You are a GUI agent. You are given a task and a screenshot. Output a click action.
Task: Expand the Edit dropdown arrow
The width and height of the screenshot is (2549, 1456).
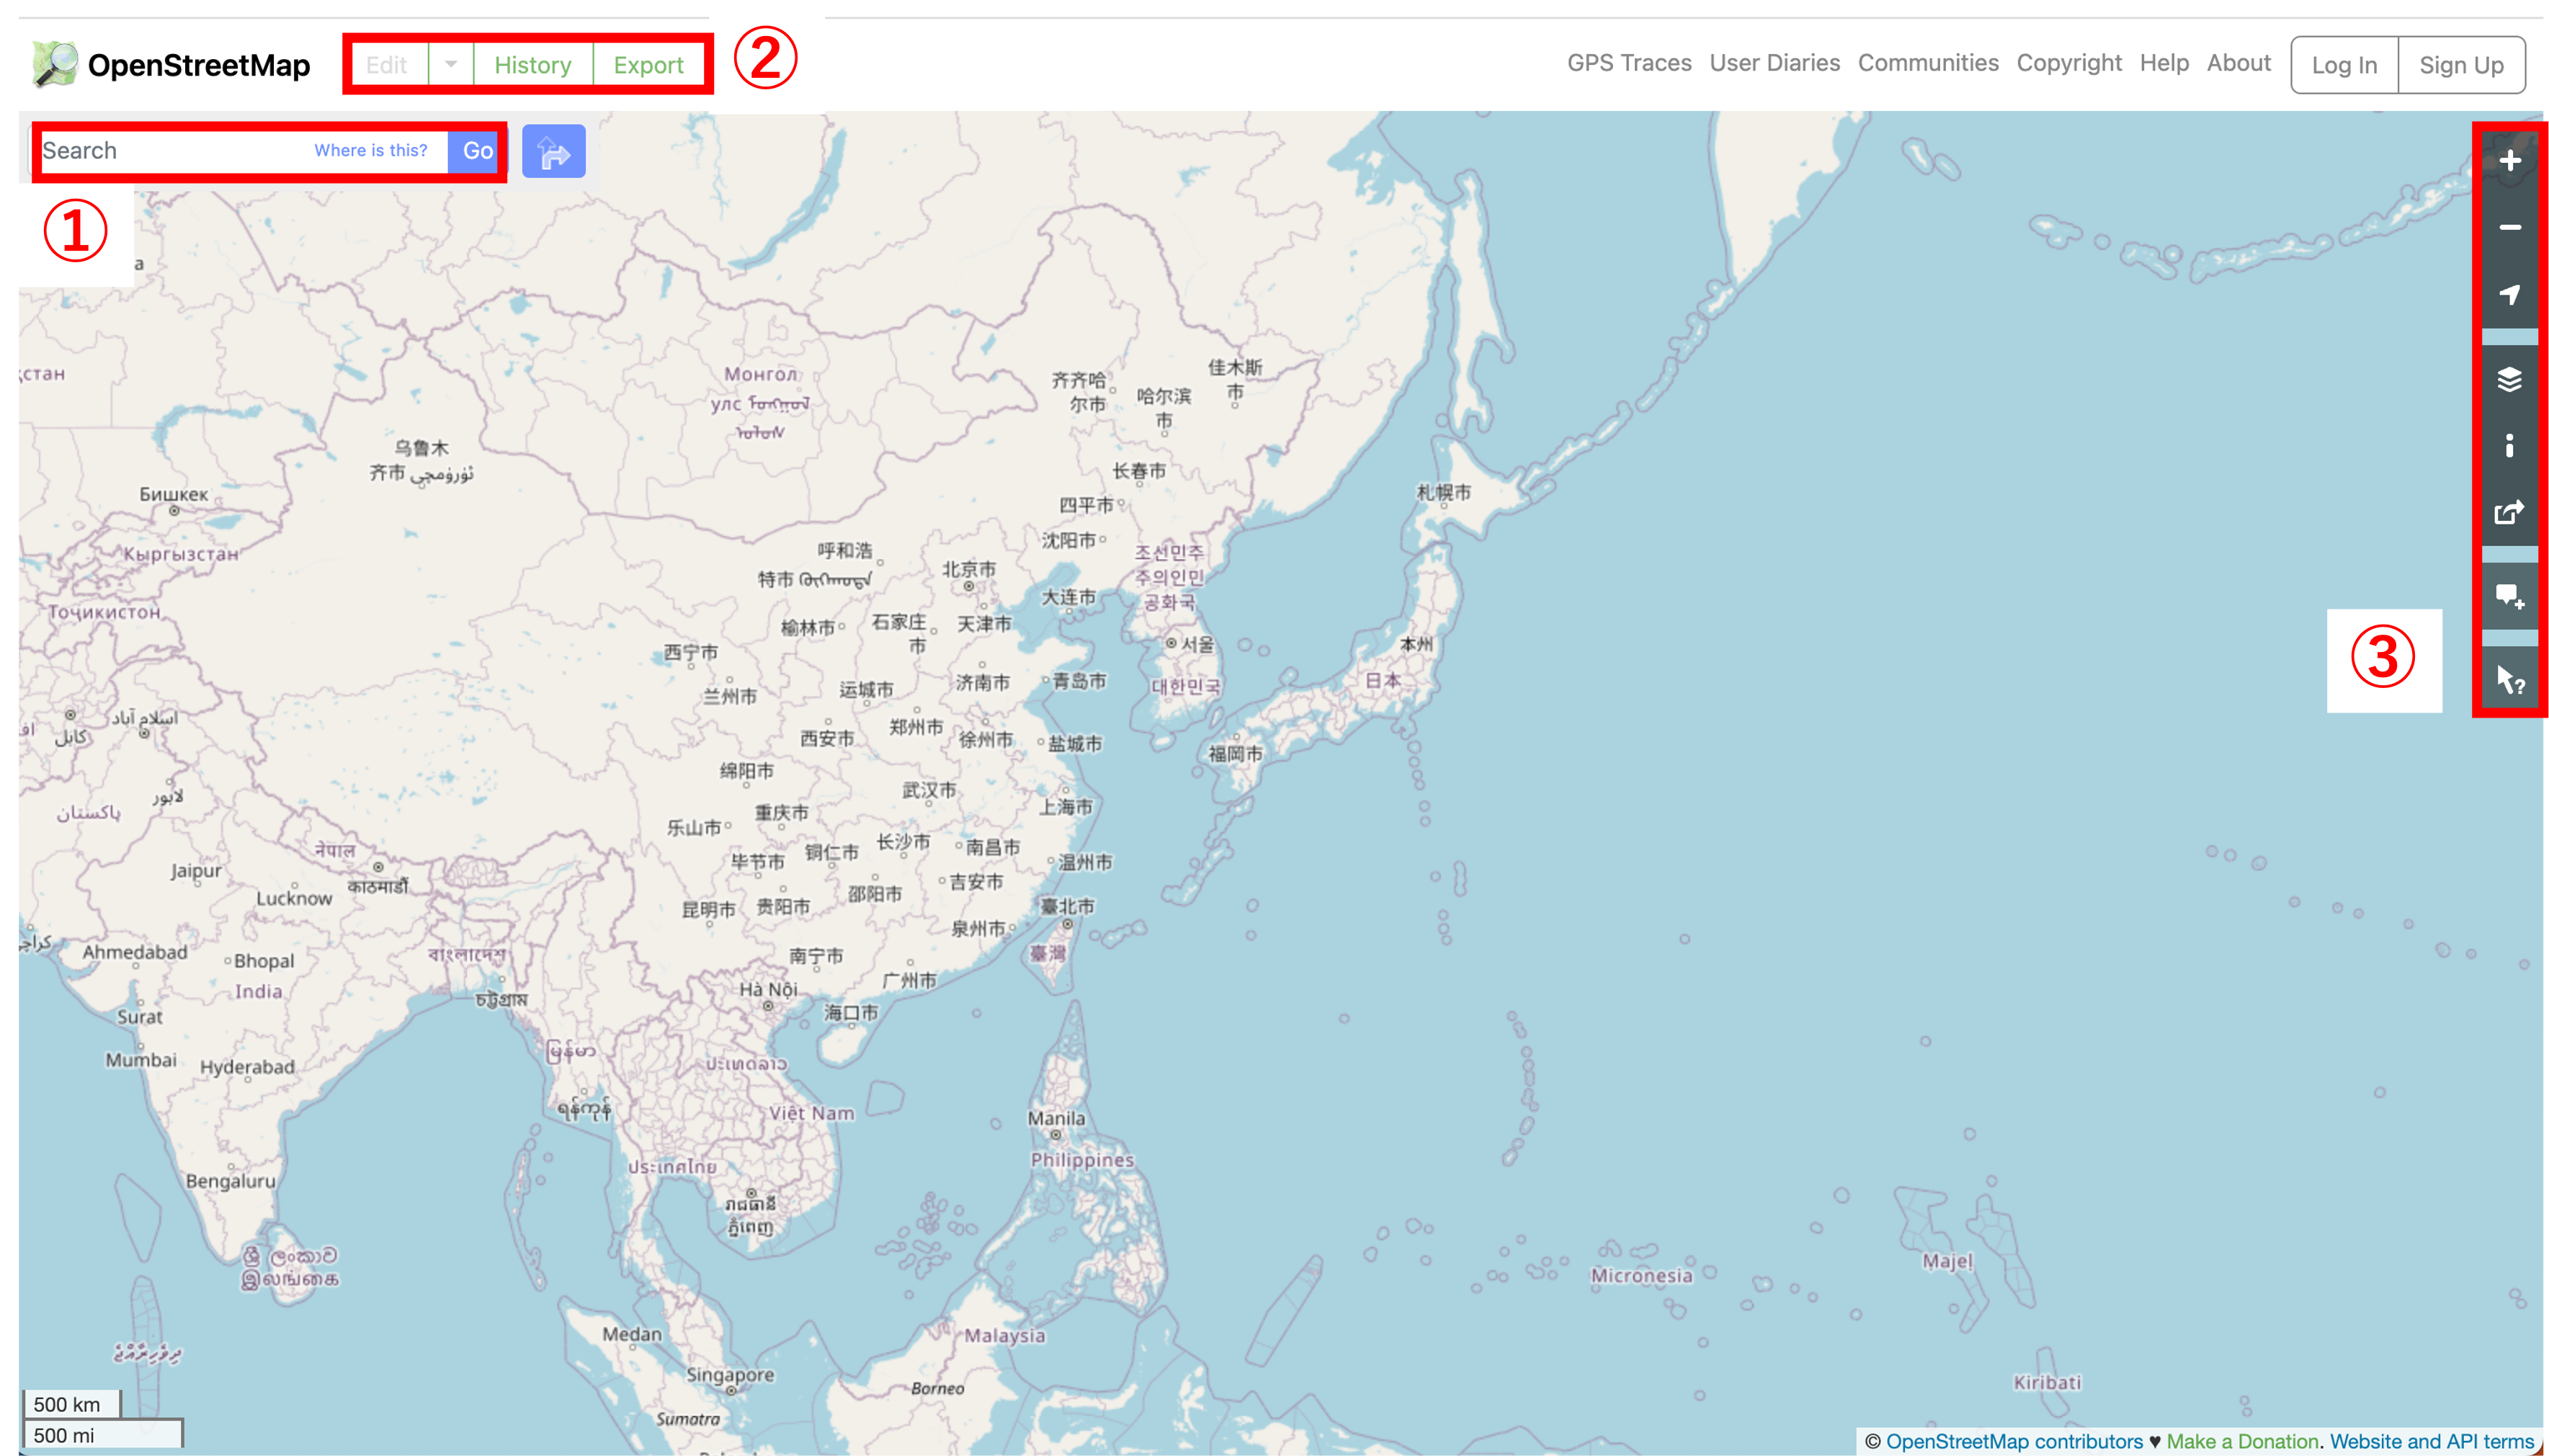(x=451, y=65)
